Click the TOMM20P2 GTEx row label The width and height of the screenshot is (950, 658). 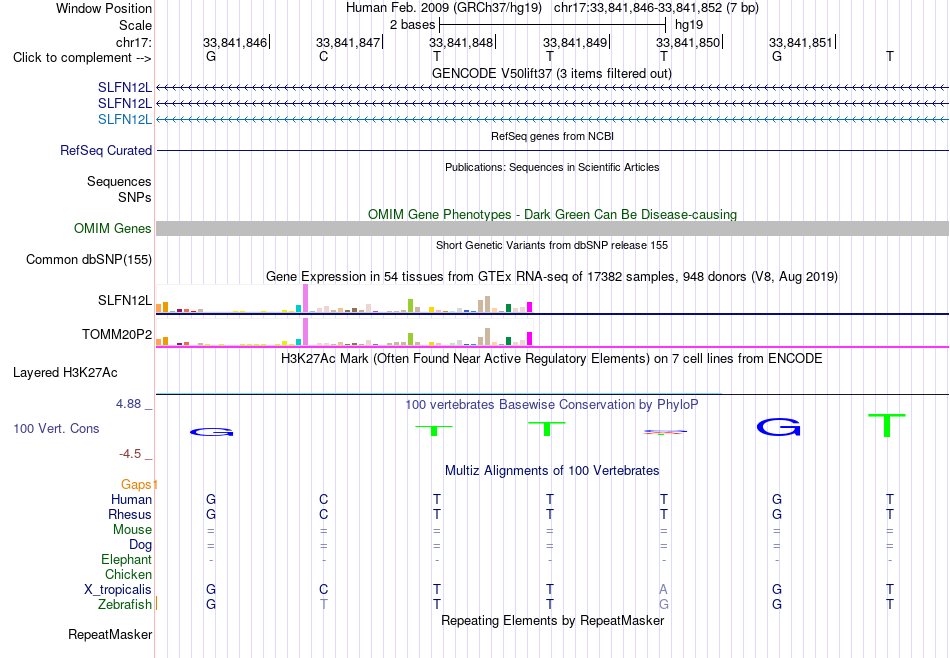pos(117,334)
